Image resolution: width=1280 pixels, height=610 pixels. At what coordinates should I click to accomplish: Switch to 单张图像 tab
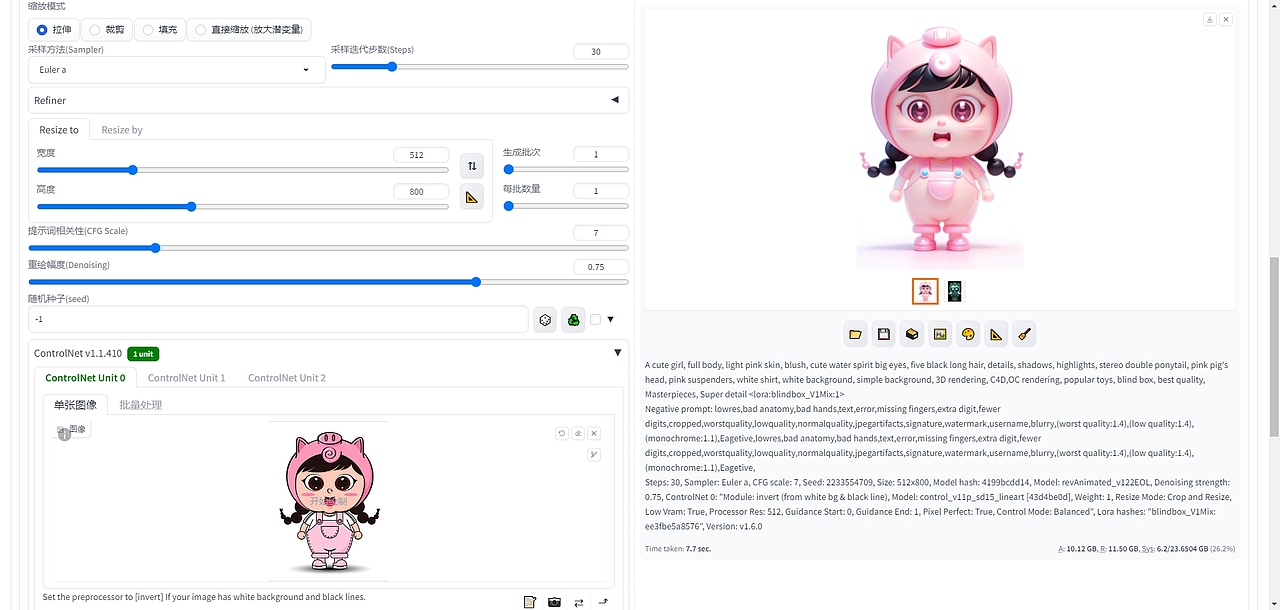point(76,405)
